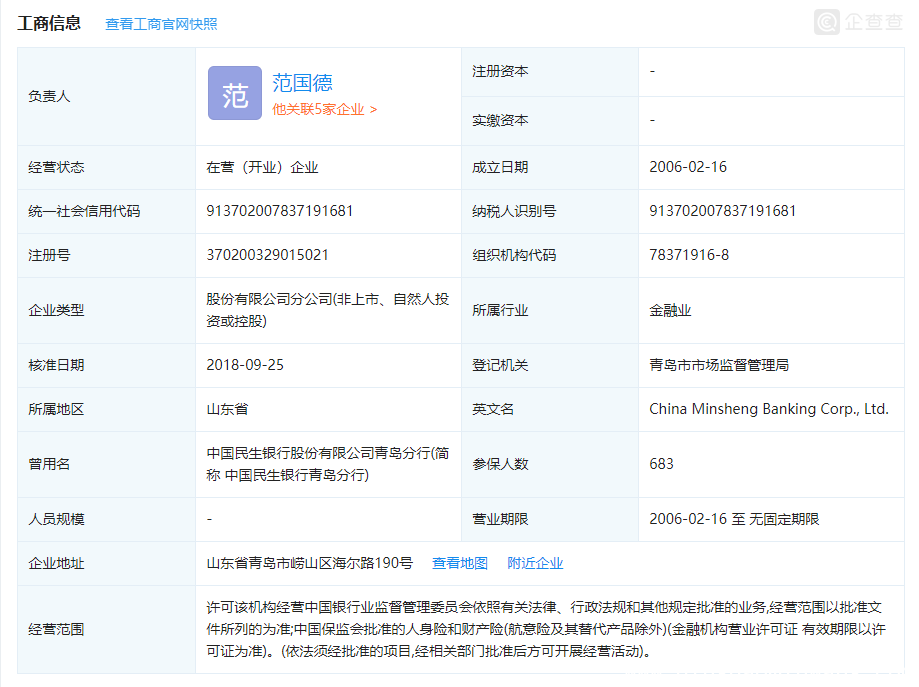This screenshot has height=687, width=919.
Task: Select the 金融业 industry value
Action: tap(670, 310)
